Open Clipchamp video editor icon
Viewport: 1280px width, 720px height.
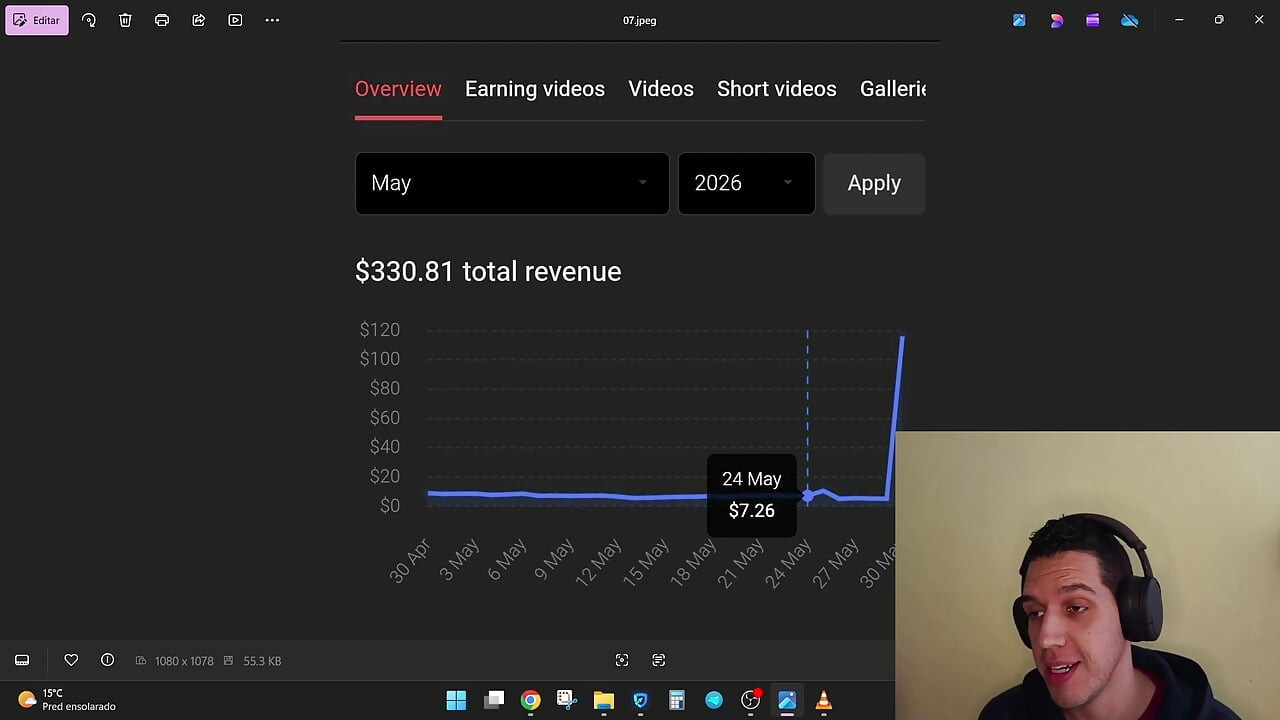1092,20
